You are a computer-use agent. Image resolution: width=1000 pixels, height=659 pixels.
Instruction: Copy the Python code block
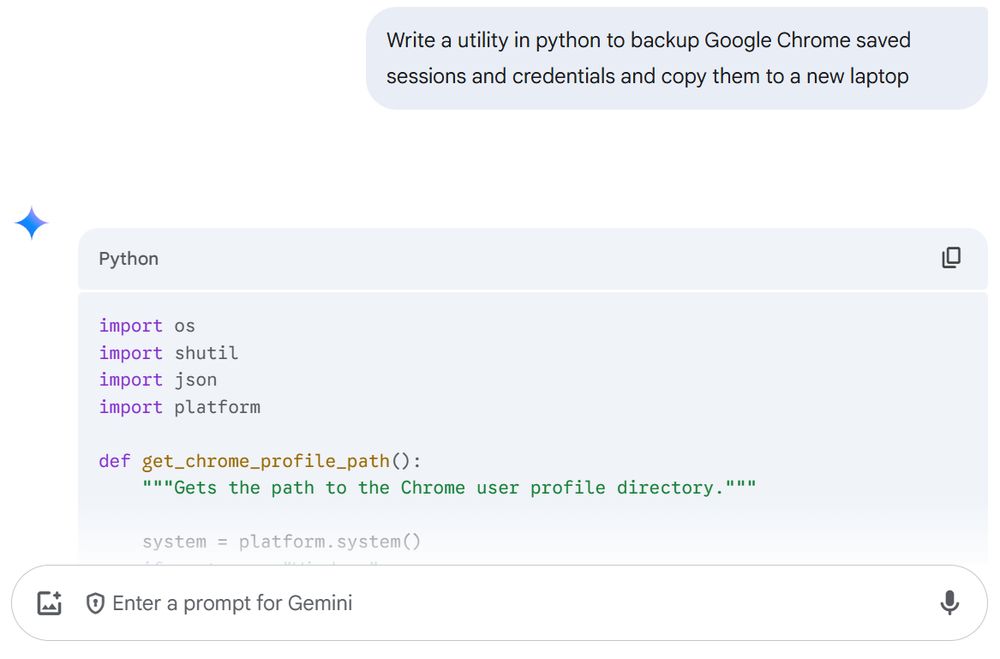pos(951,258)
